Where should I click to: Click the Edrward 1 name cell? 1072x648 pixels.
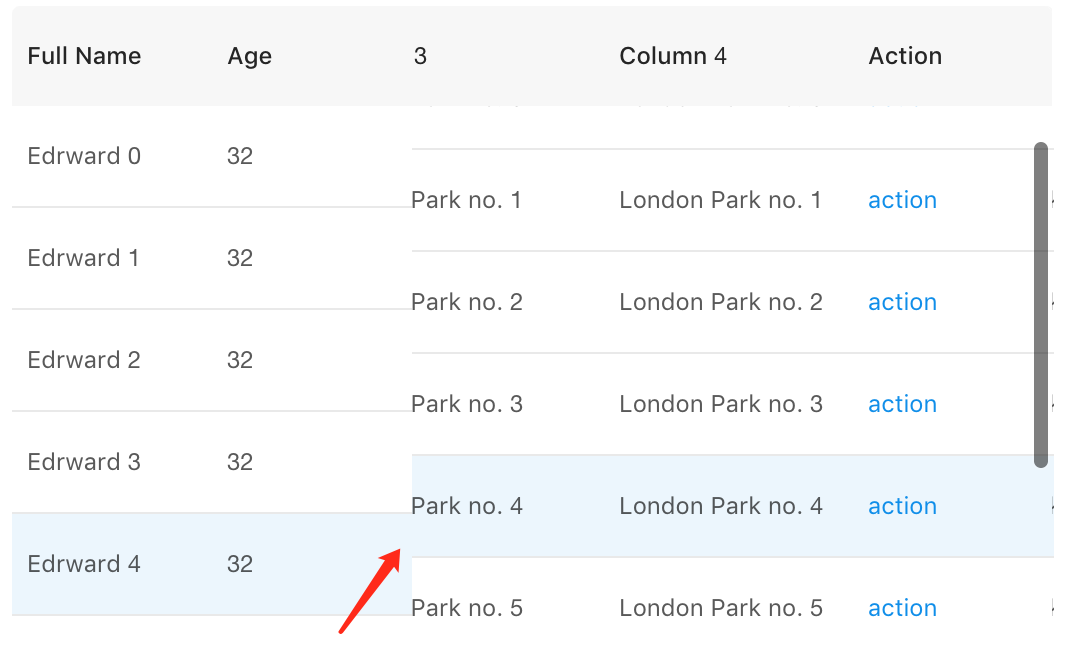tap(83, 258)
